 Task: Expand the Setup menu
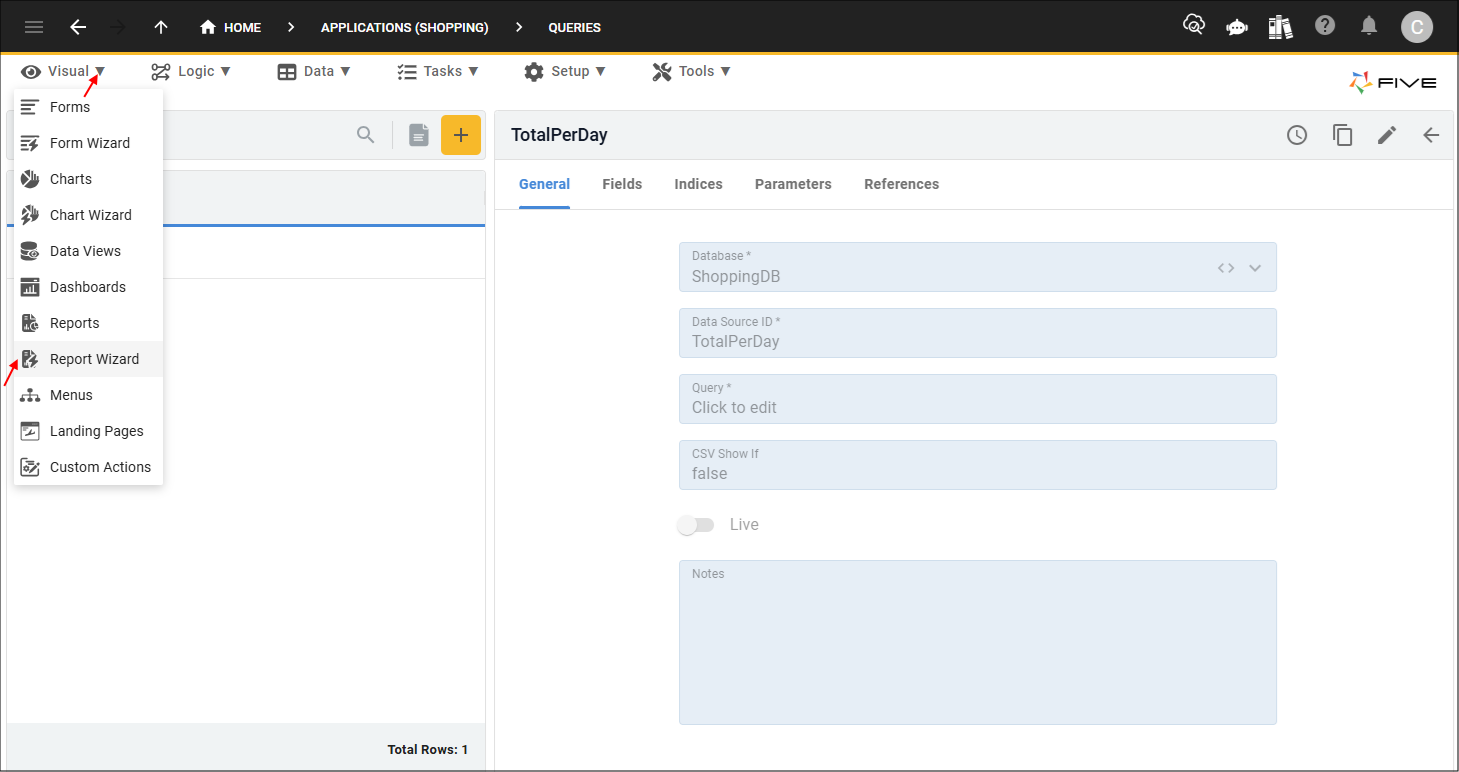point(565,71)
